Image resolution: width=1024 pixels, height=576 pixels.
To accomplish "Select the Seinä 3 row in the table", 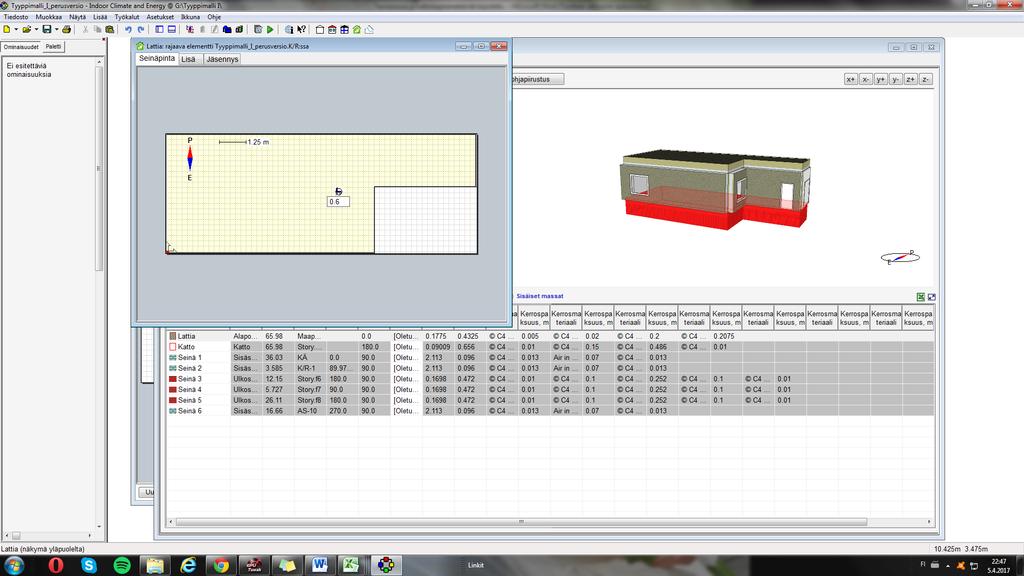I will [551, 379].
